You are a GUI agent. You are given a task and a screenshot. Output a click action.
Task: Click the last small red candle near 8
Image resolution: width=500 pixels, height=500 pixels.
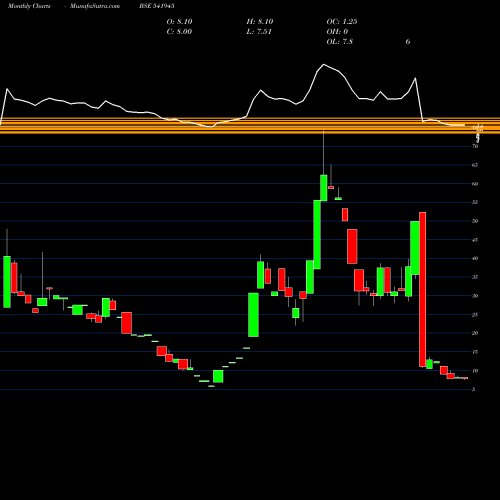click(x=464, y=378)
